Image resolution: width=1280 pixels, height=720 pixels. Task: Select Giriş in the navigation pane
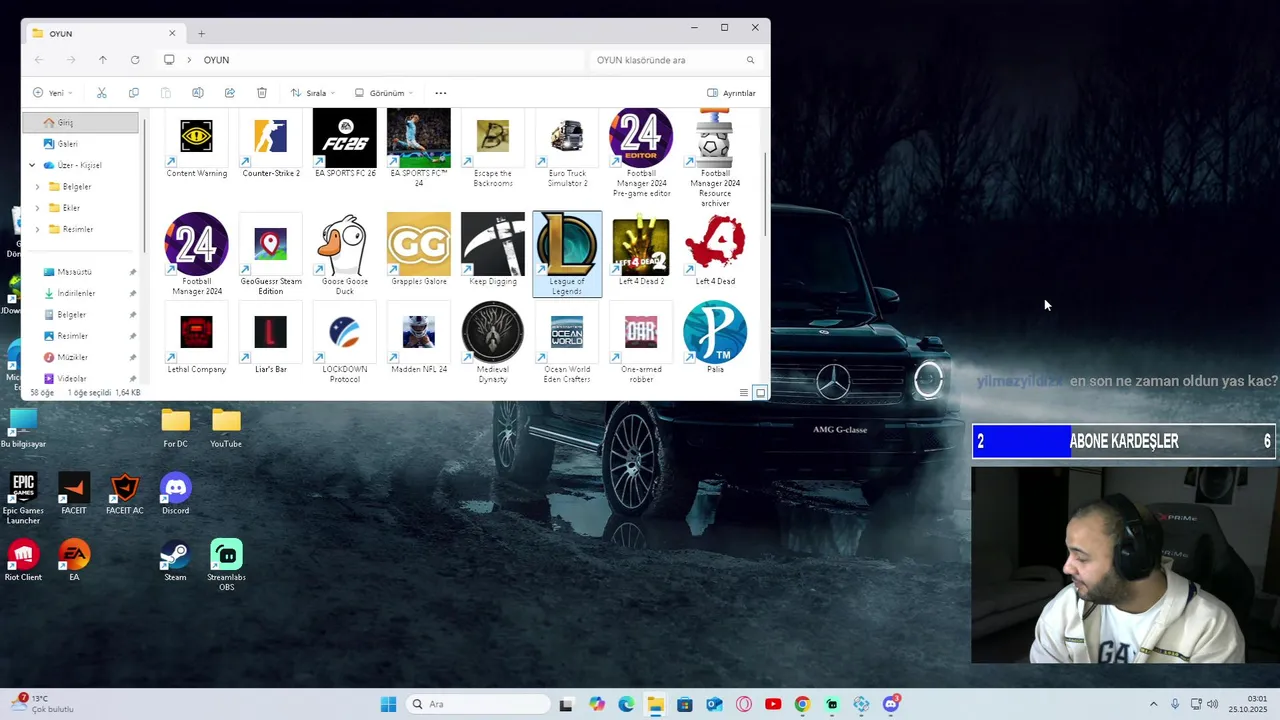(x=81, y=122)
